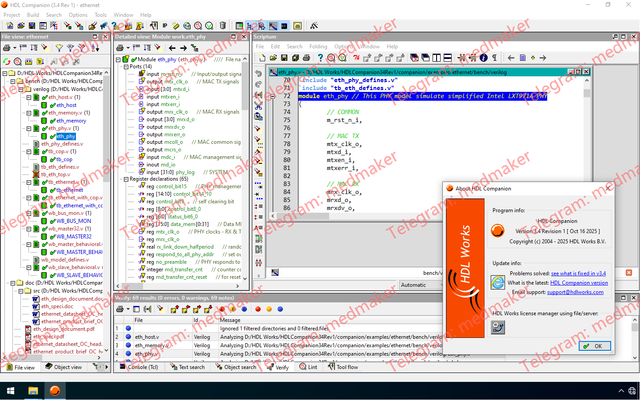Collapse the eth_memory.v tree node
The height and width of the screenshot is (400, 640).
point(29,113)
